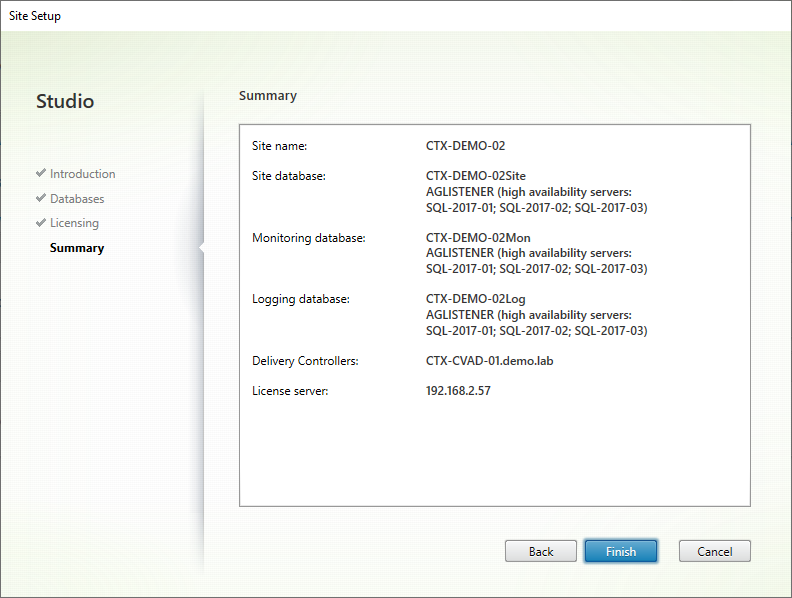Cancel the Site Setup wizard
Viewport: 792px width, 598px height.
pyautogui.click(x=714, y=551)
